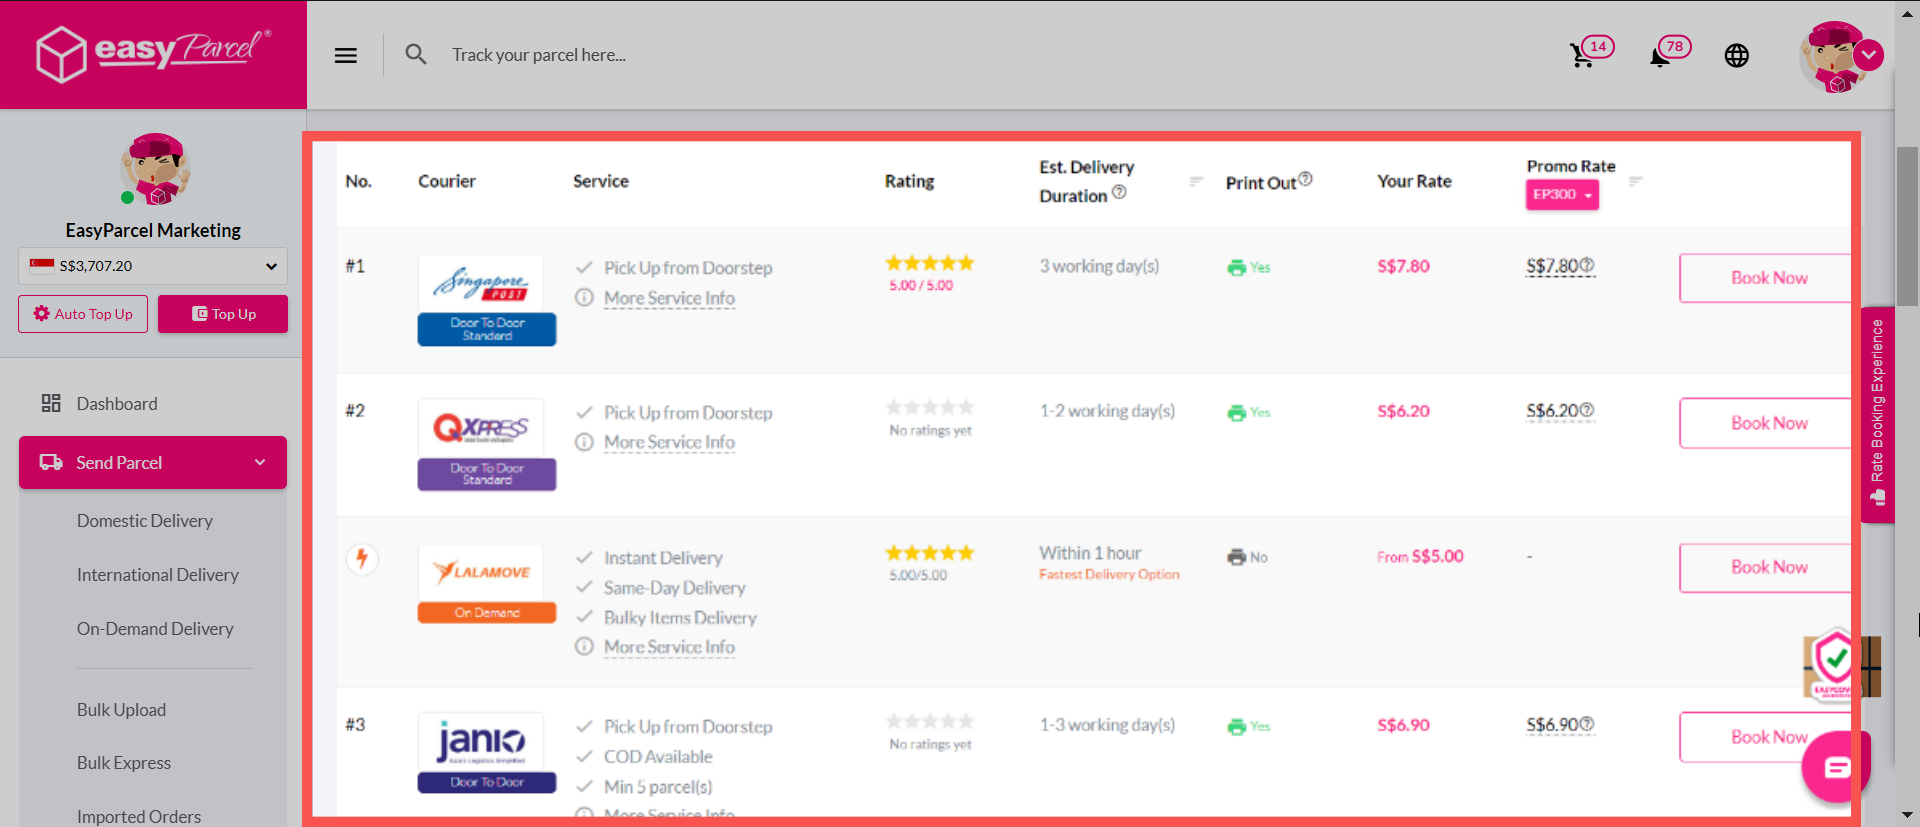
Task: Open More Service Info for Singapore Post
Action: tap(669, 298)
